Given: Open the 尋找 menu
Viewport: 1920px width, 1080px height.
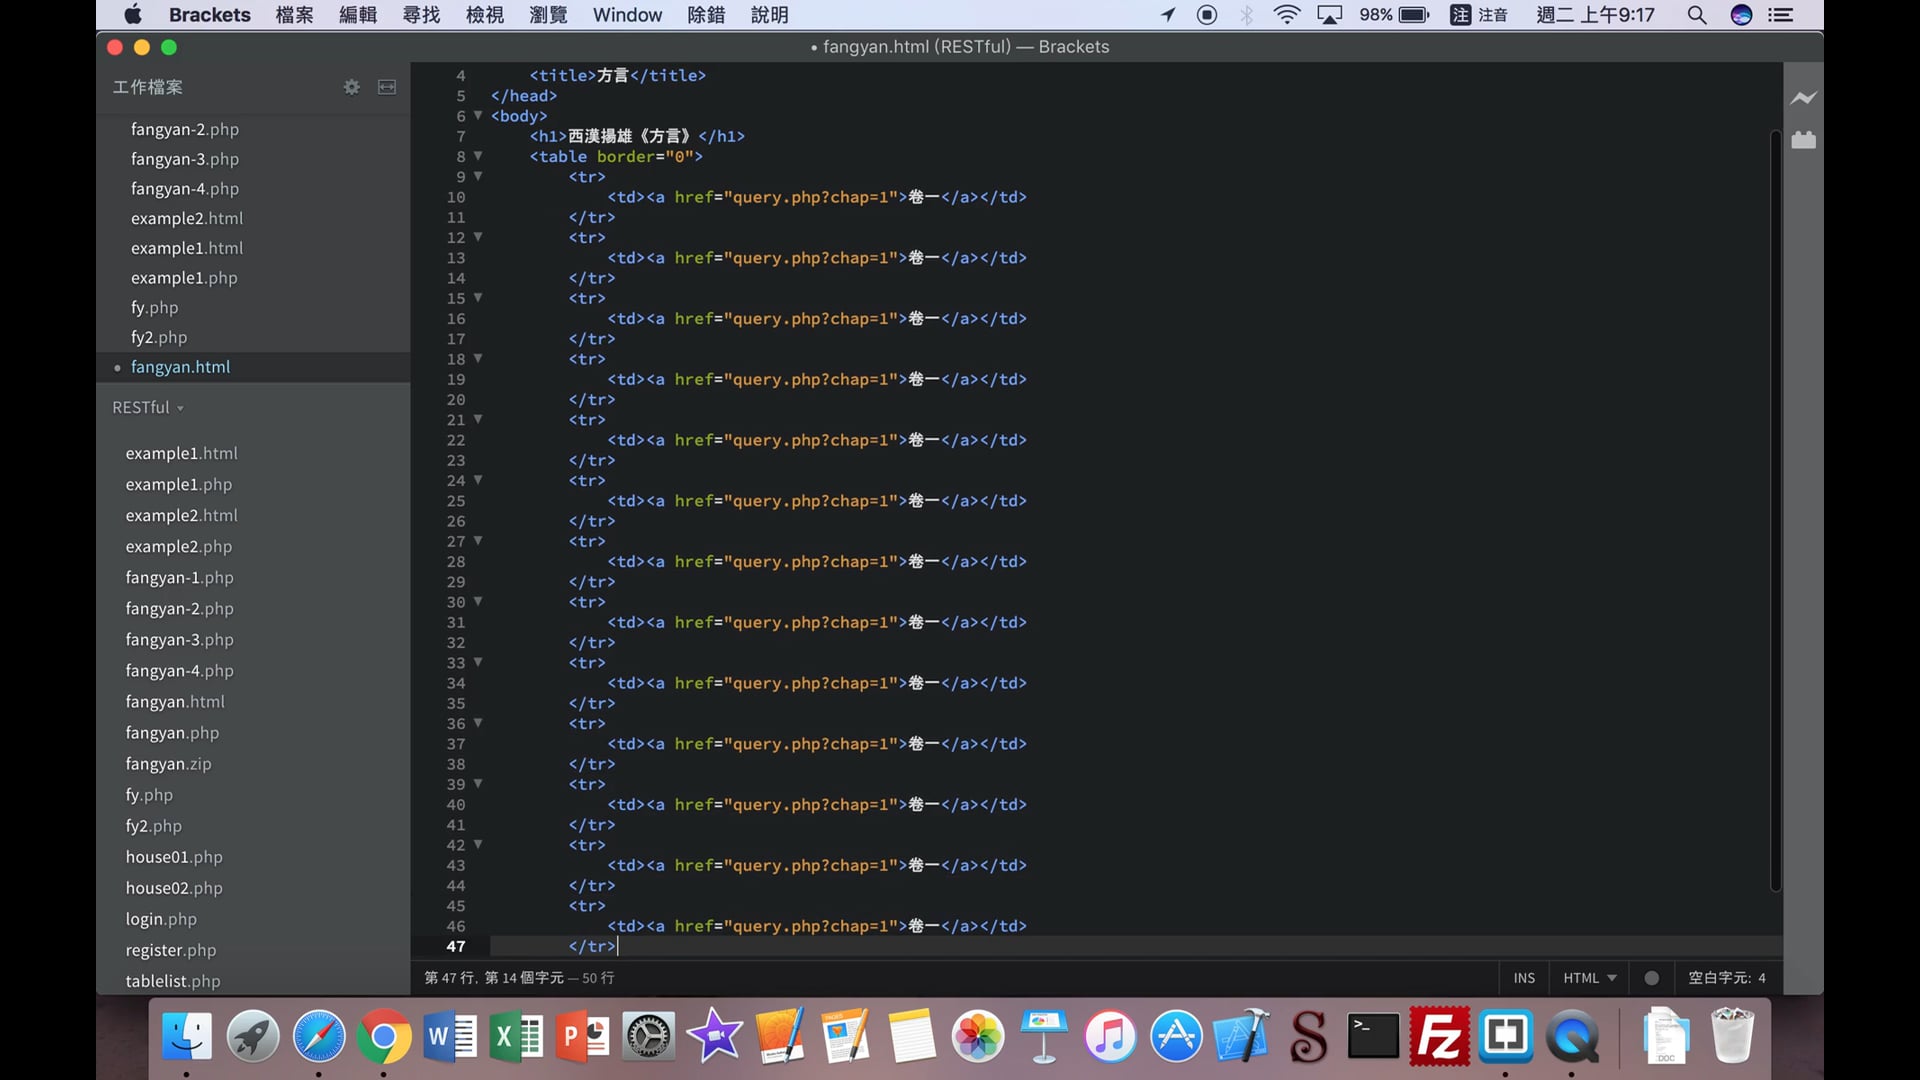Looking at the screenshot, I should click(x=421, y=15).
